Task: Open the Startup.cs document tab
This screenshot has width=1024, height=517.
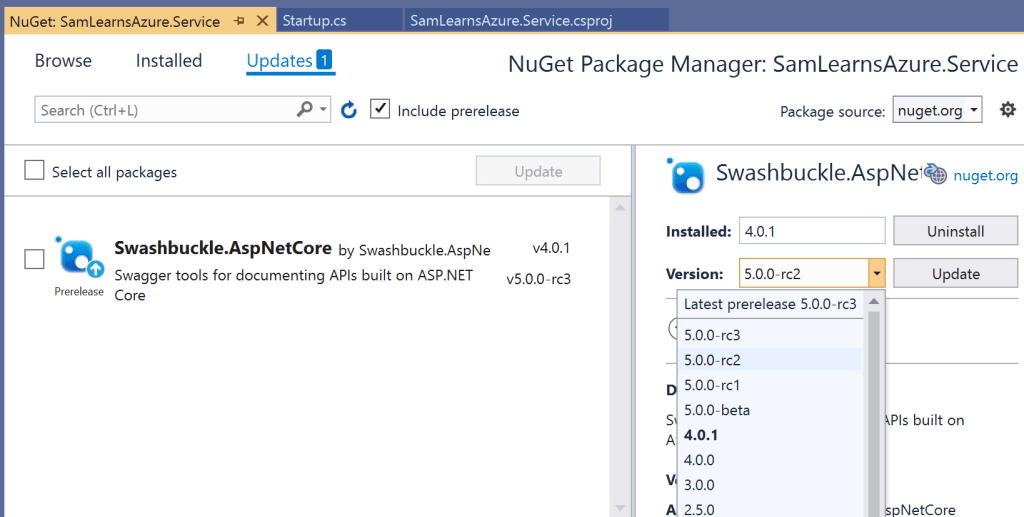Action: 315,21
